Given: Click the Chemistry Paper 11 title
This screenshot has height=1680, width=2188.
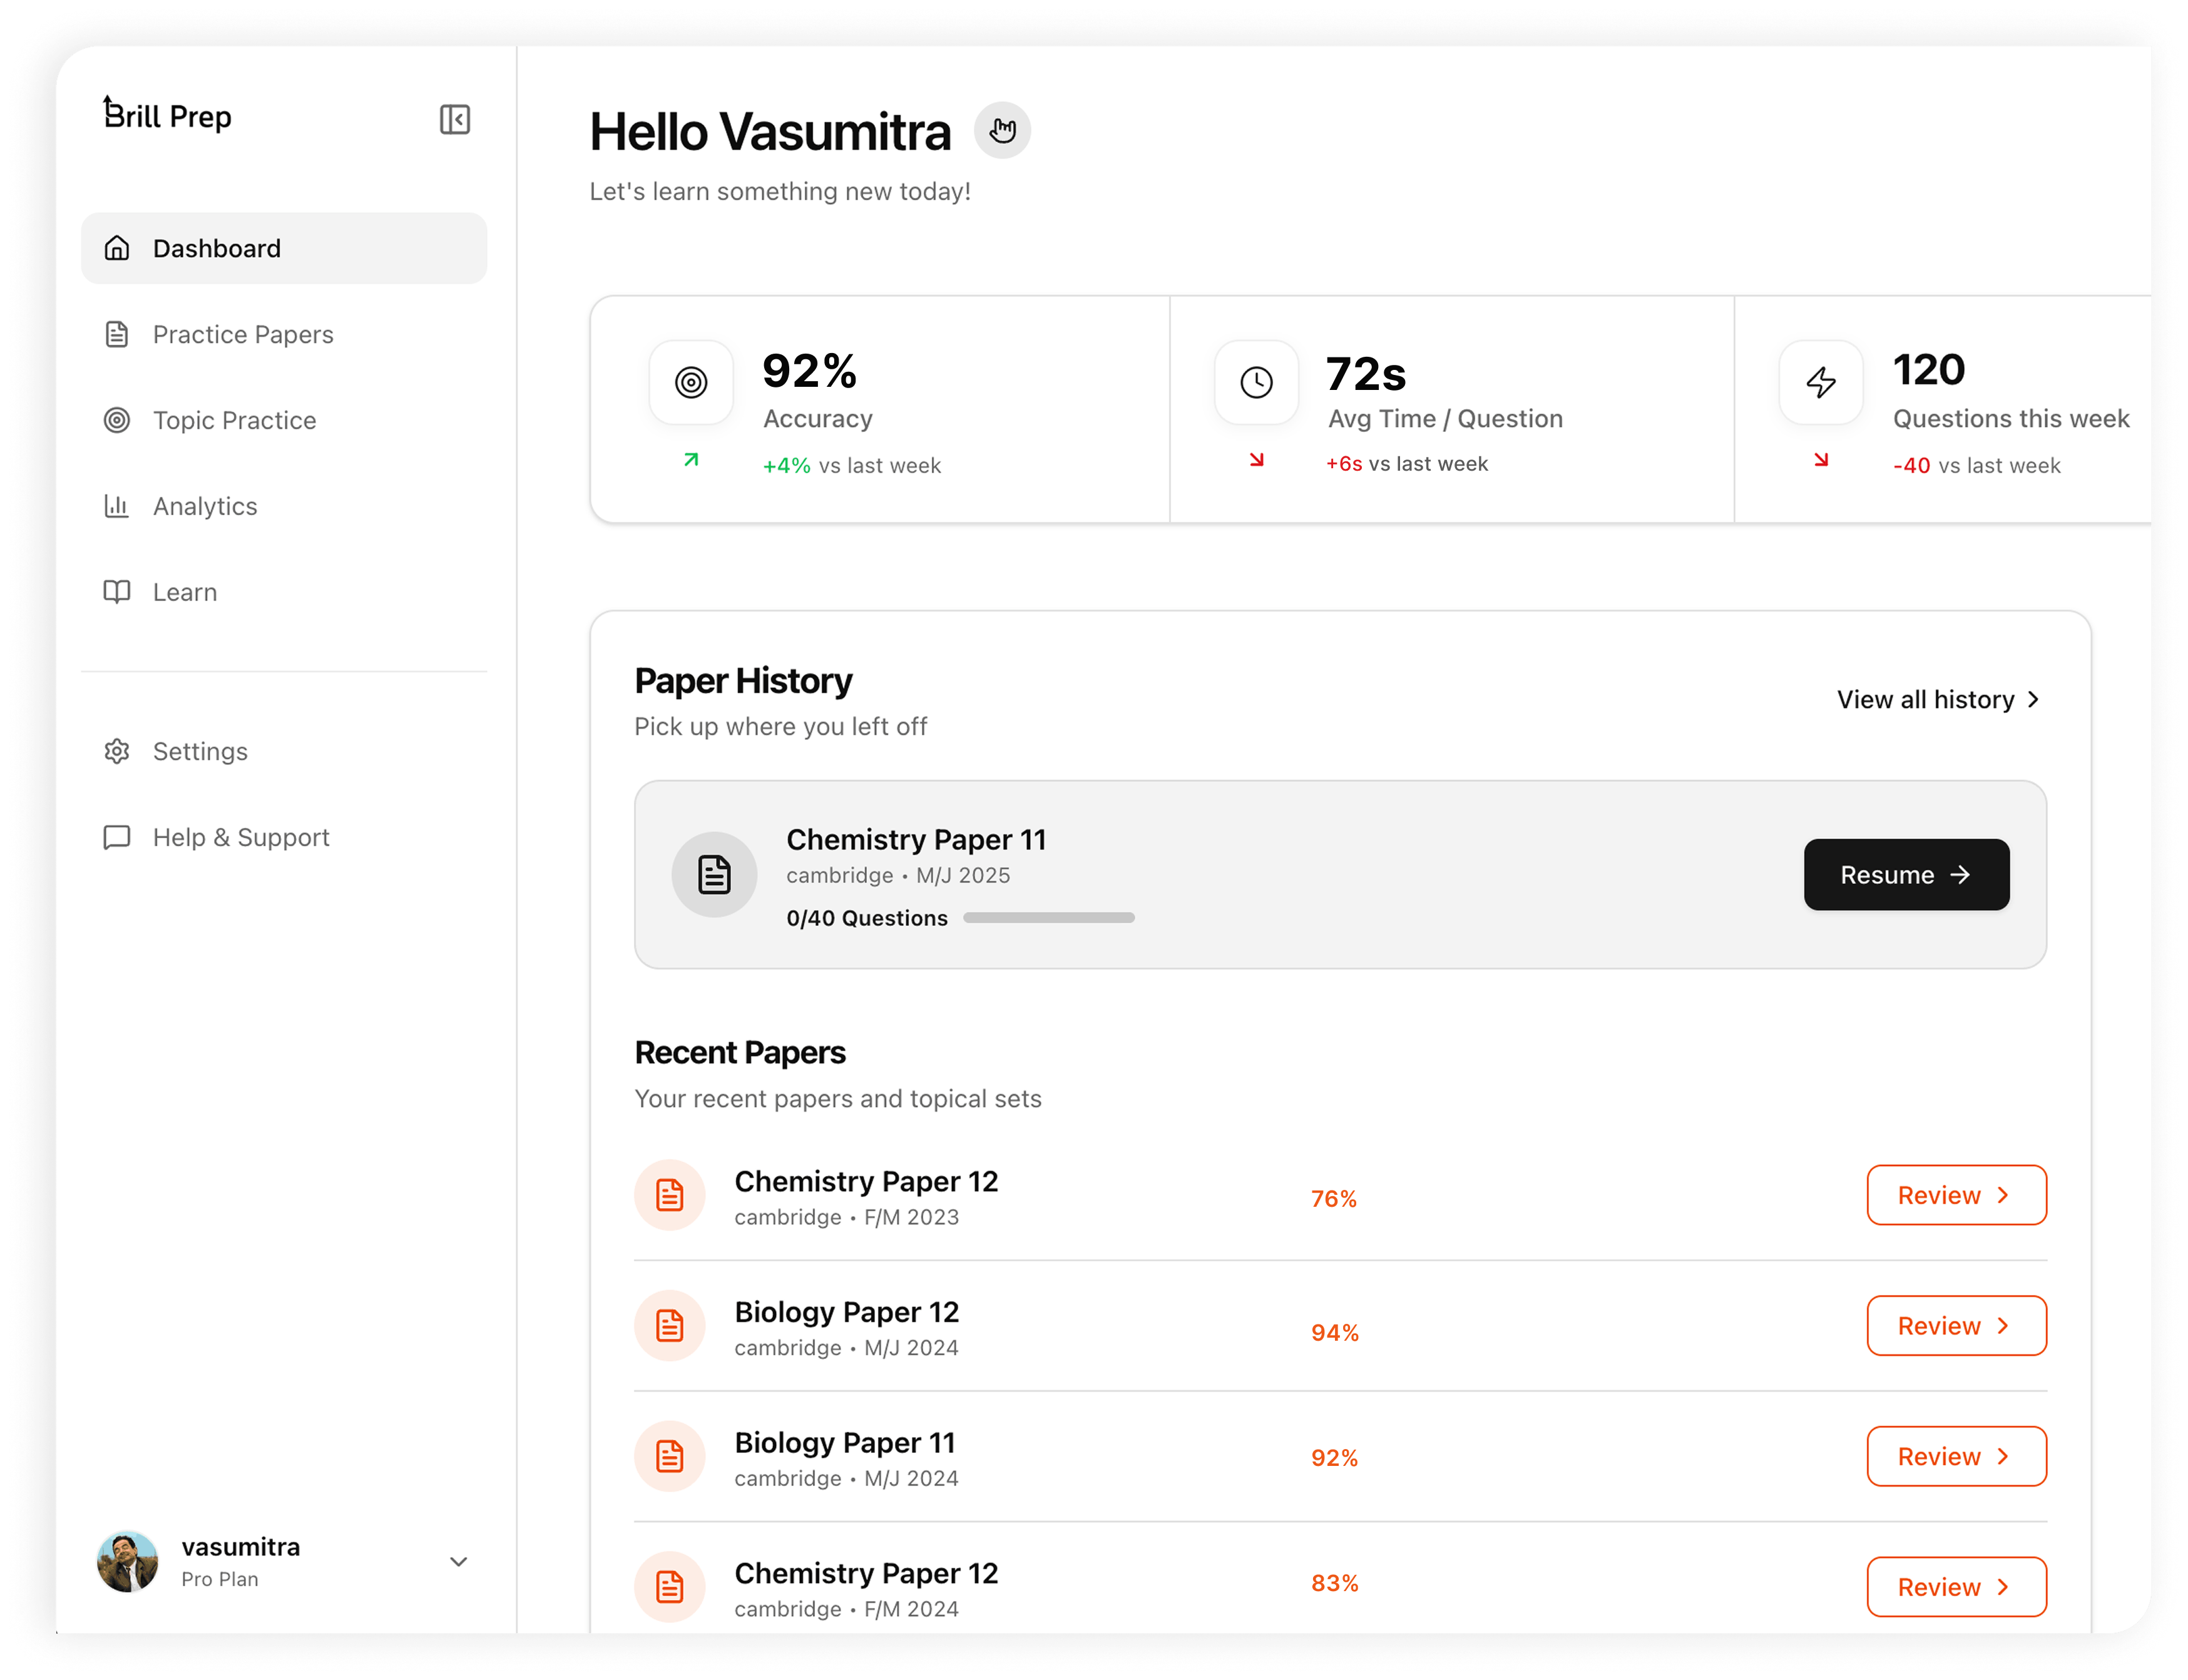Looking at the screenshot, I should coord(916,839).
